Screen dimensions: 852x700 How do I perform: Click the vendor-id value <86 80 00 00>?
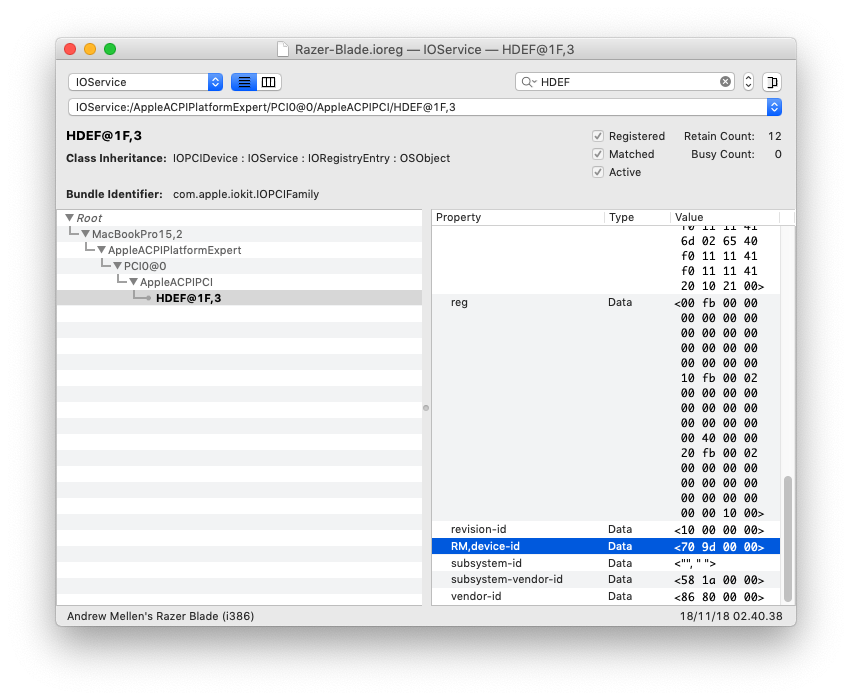click(719, 597)
